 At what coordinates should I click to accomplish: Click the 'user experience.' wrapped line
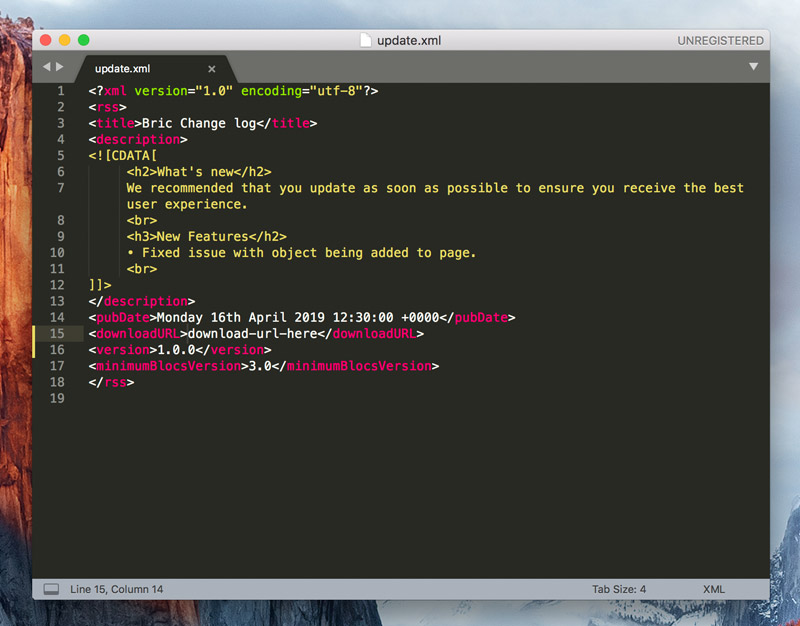(187, 204)
